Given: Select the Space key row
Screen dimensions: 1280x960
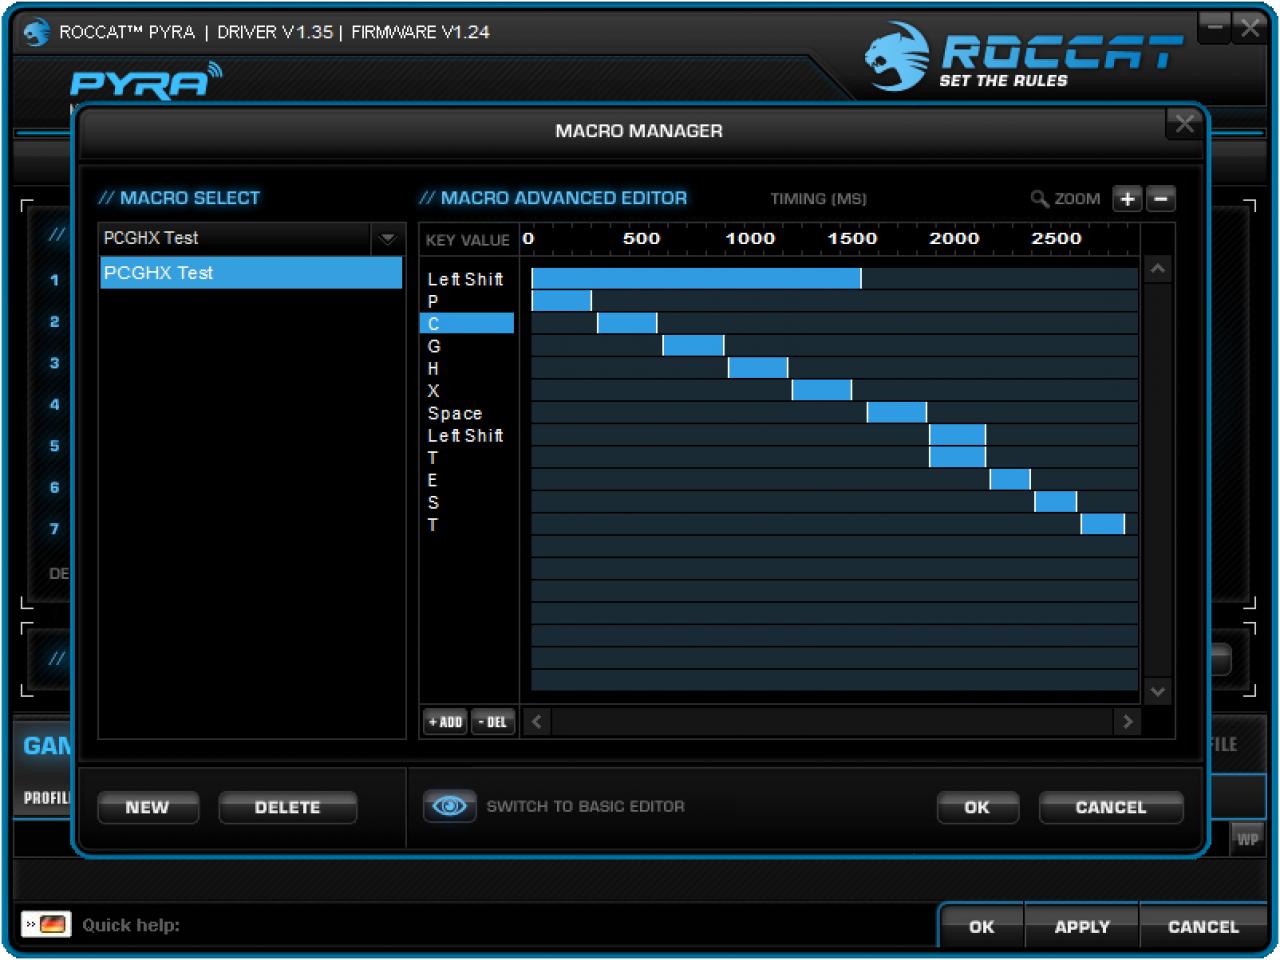Looking at the screenshot, I should click(x=467, y=413).
